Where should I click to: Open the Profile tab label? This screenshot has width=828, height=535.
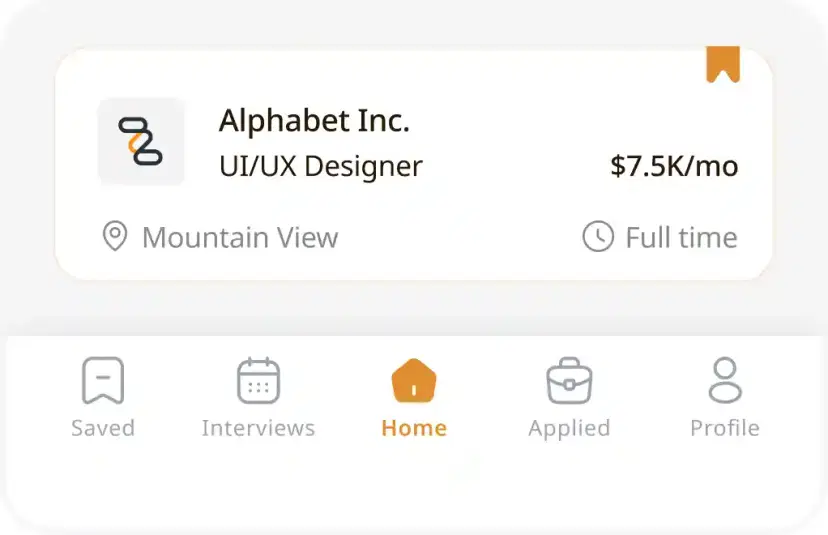(x=725, y=428)
